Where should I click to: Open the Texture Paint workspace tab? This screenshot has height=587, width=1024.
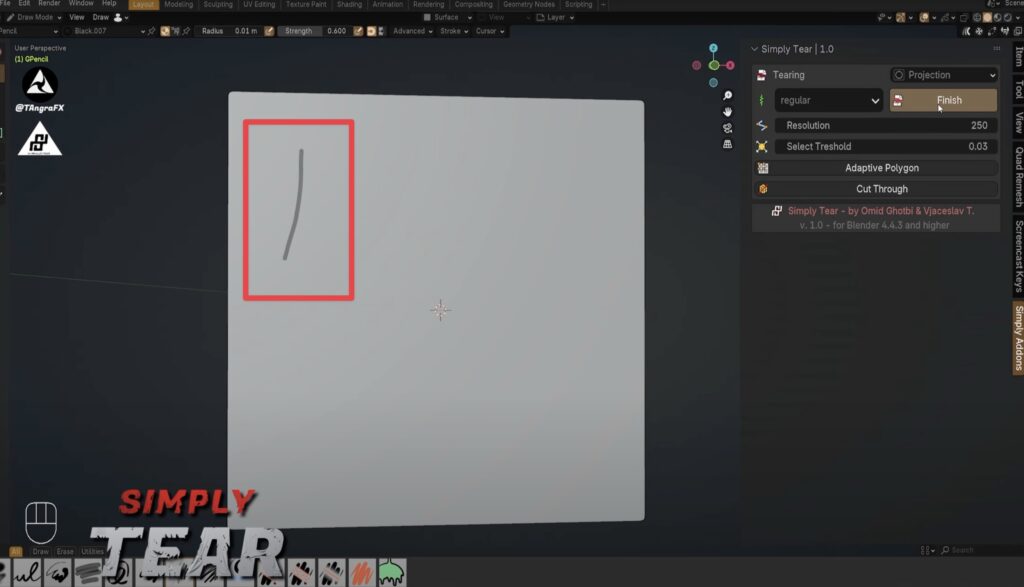coord(306,5)
